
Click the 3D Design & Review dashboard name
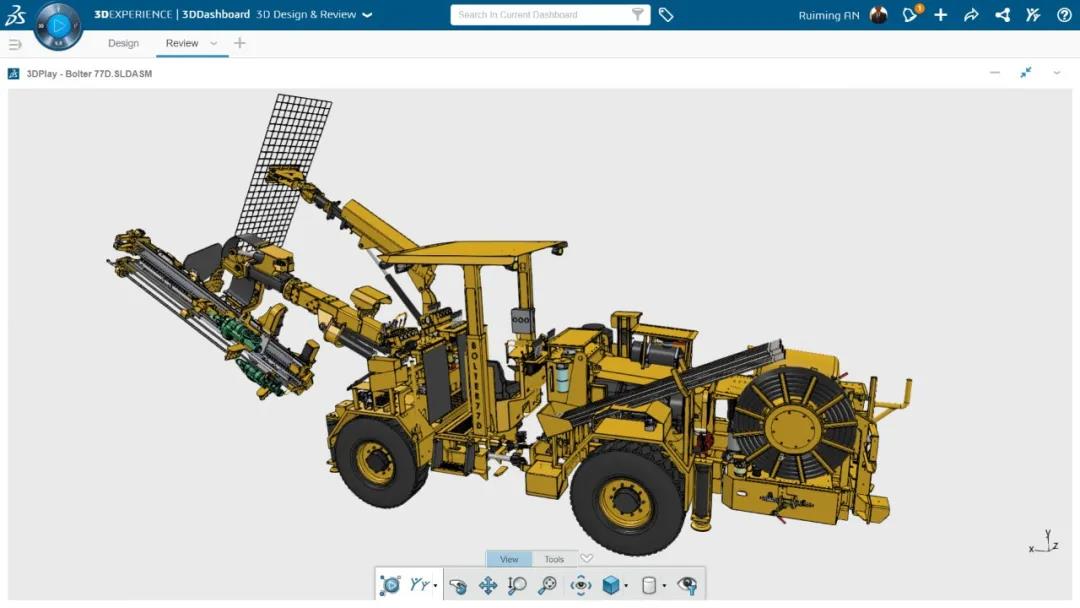pos(306,14)
